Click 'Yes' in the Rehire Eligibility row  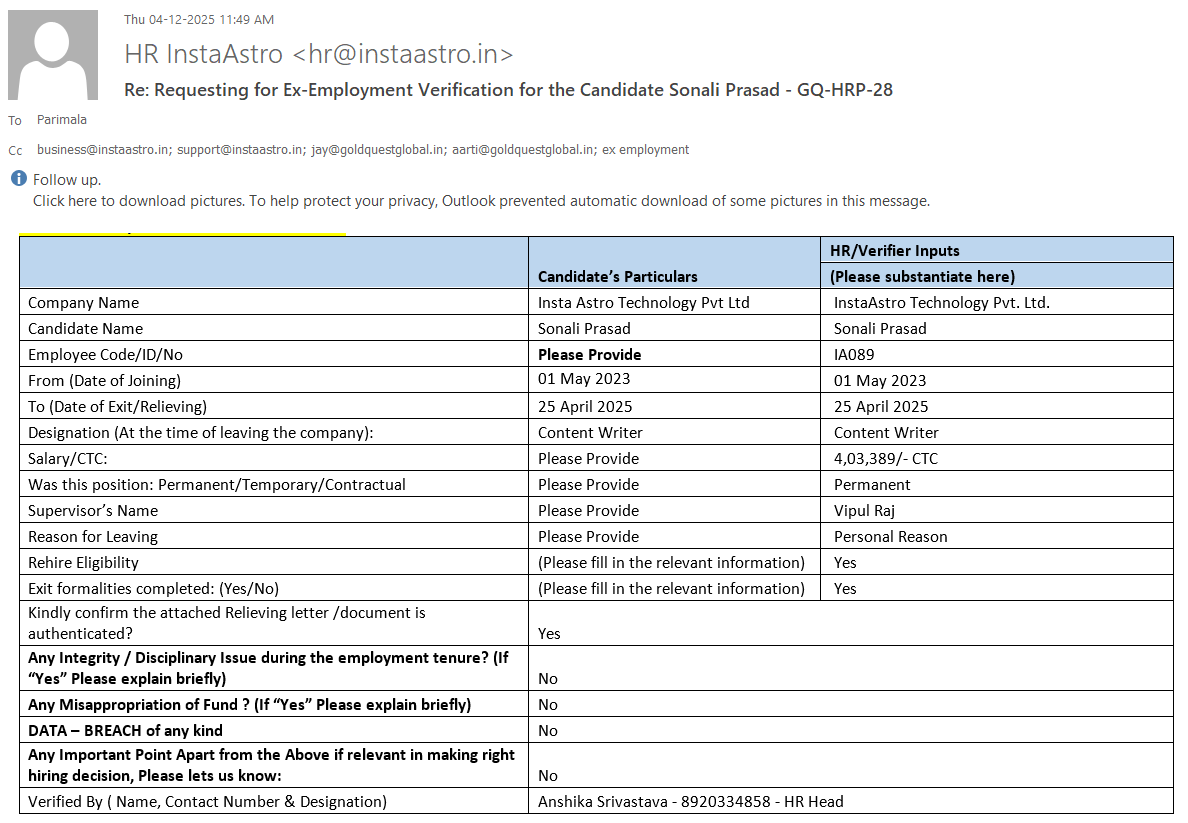pos(845,562)
